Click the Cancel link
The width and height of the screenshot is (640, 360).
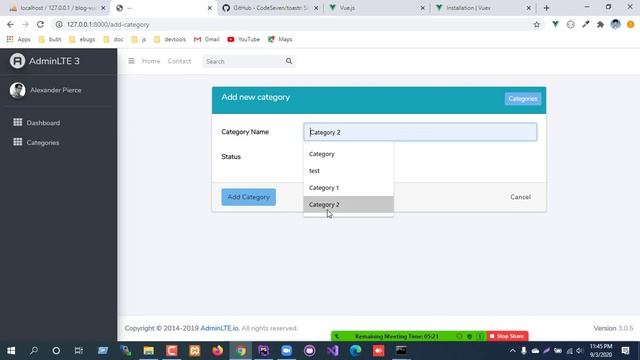(x=520, y=197)
